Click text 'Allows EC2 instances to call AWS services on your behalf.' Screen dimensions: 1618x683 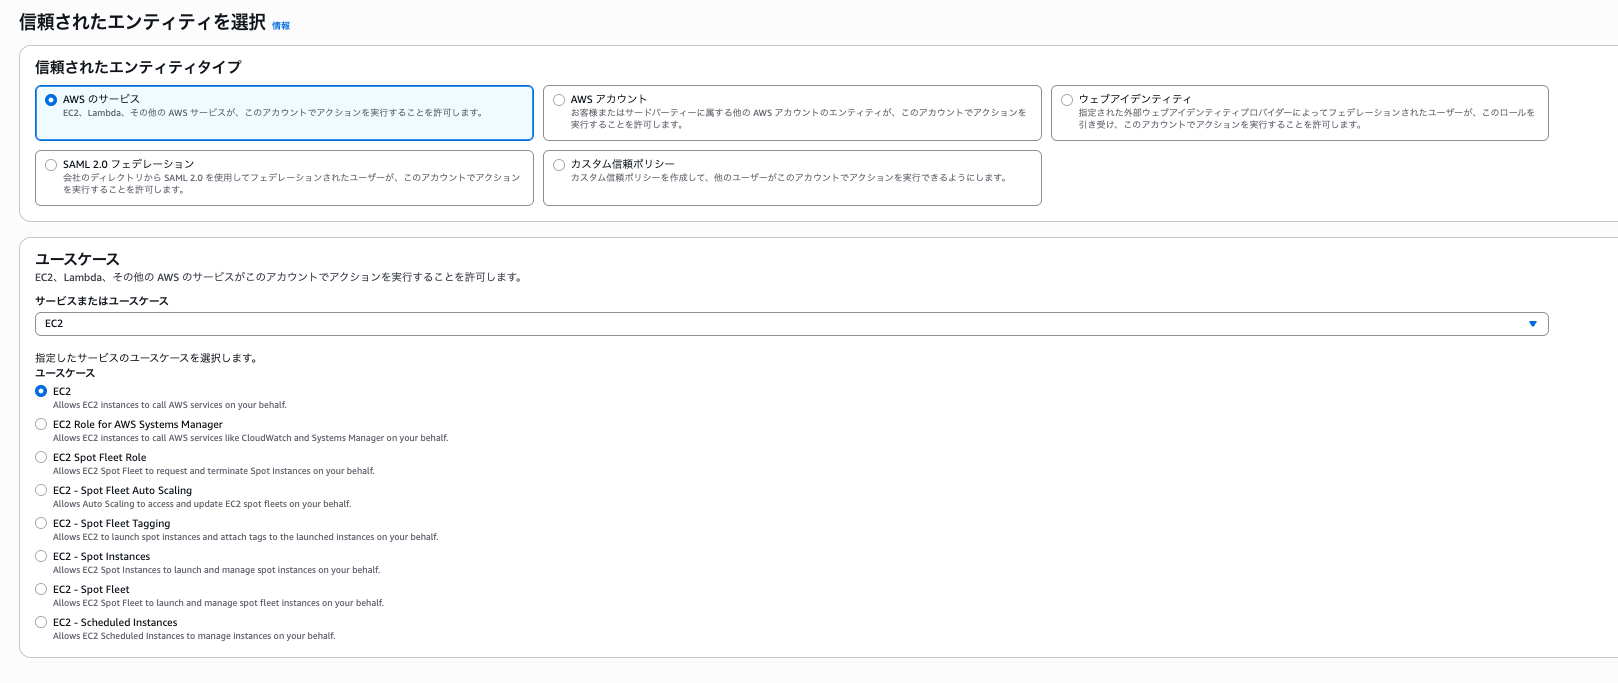[170, 405]
